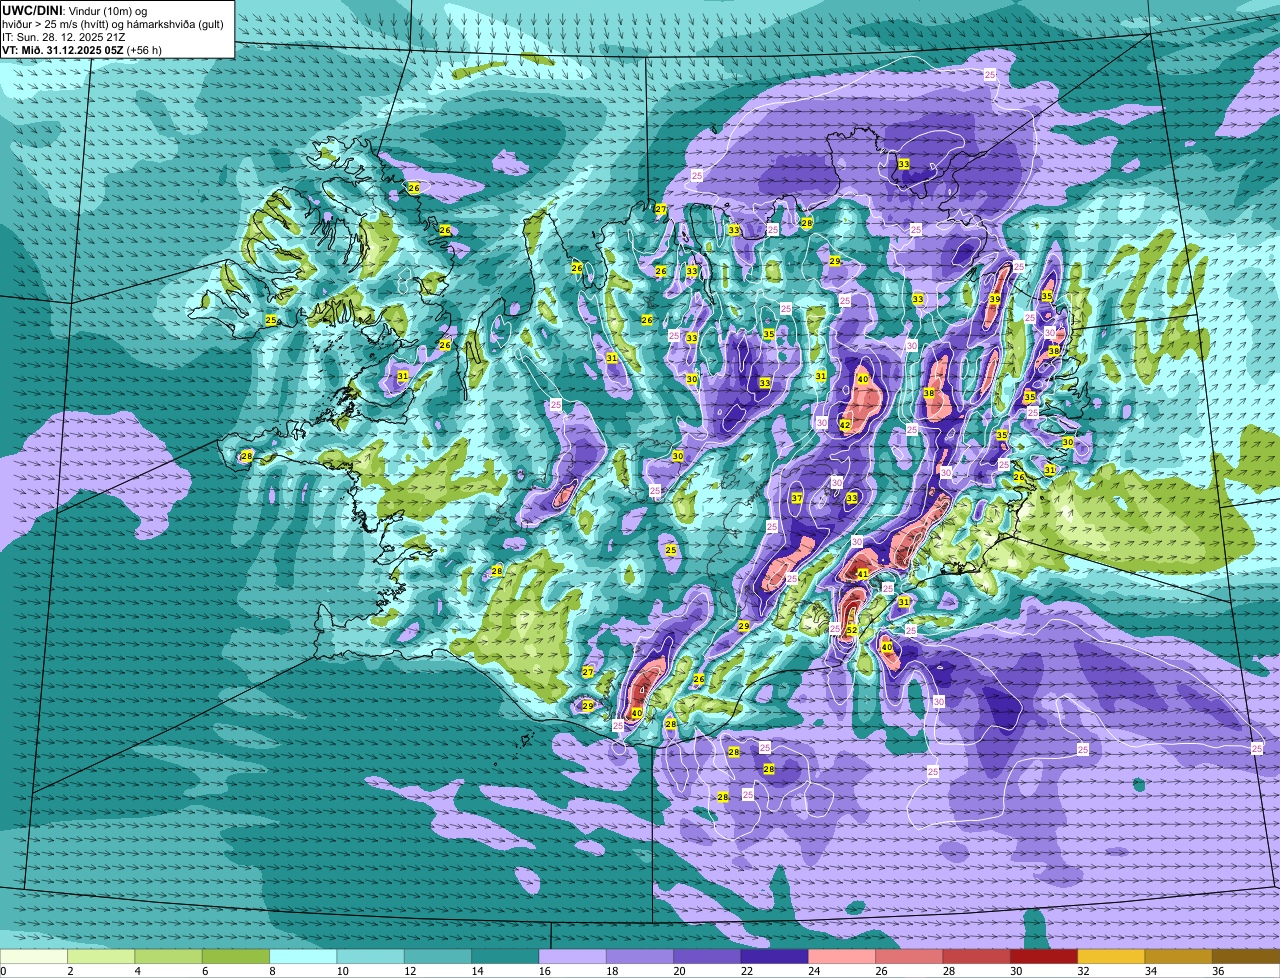Click the valid time 'VT: Mið. 31.12.2025 05Z (+56 h)'
The height and width of the screenshot is (978, 1280).
tap(82, 49)
